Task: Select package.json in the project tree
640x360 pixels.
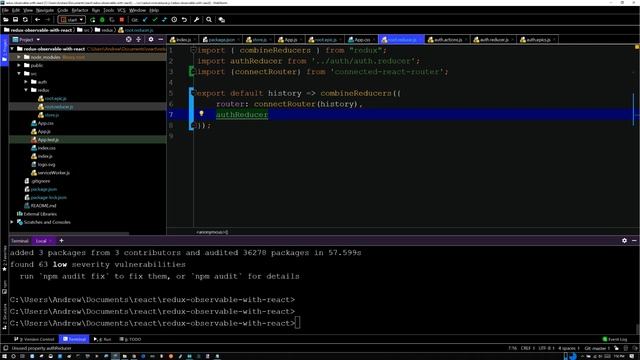Action: point(44,189)
